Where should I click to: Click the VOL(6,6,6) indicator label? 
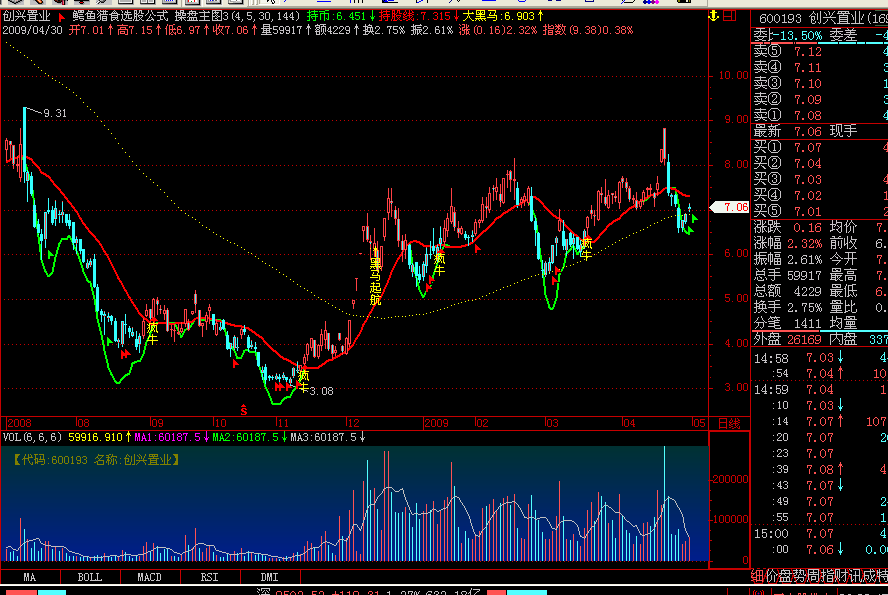pyautogui.click(x=32, y=437)
